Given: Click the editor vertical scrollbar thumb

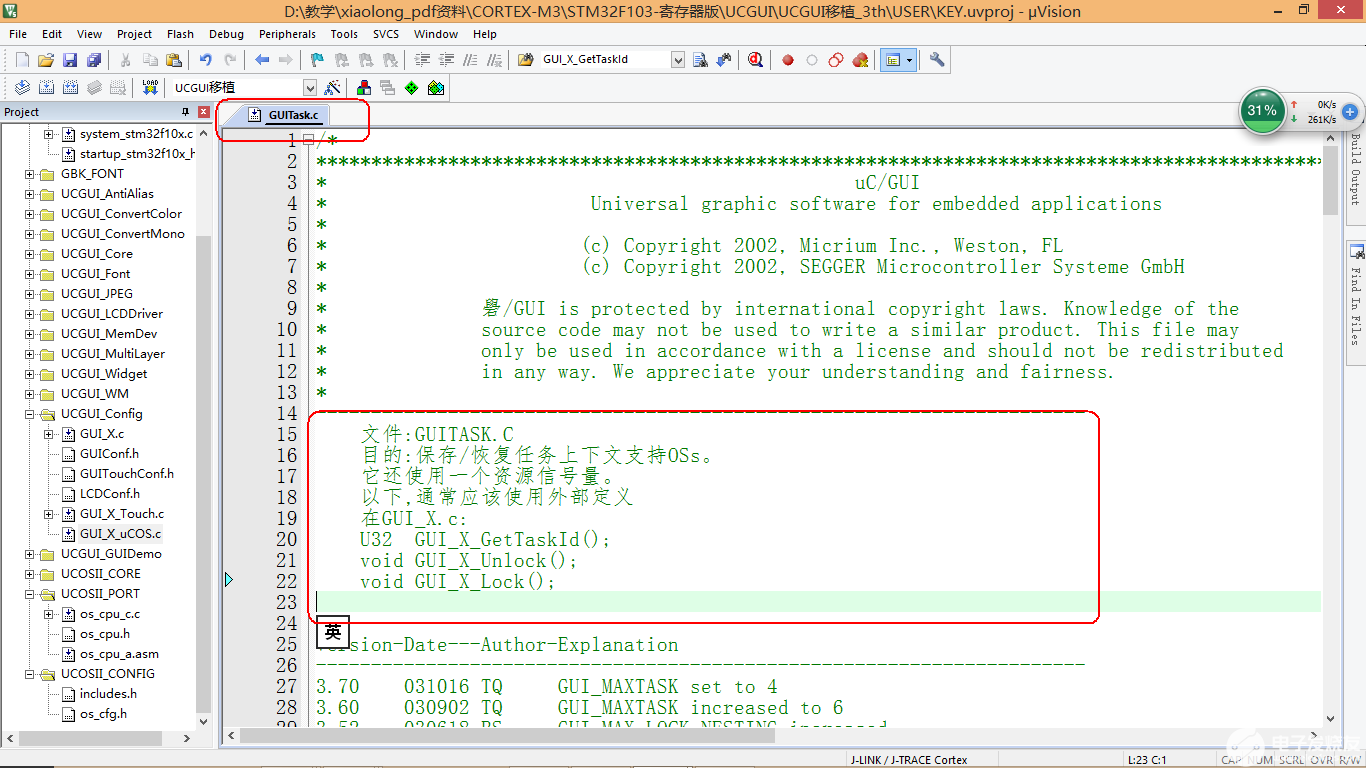Looking at the screenshot, I should [x=1329, y=180].
